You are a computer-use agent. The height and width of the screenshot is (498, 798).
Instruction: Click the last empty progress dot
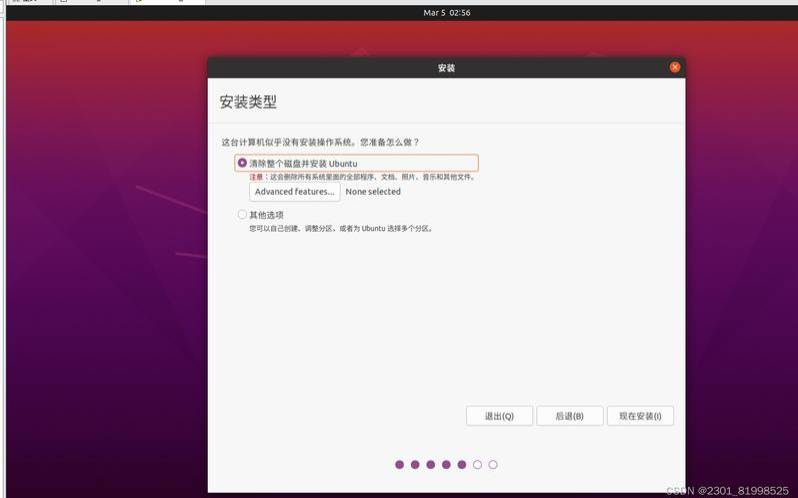tap(493, 464)
